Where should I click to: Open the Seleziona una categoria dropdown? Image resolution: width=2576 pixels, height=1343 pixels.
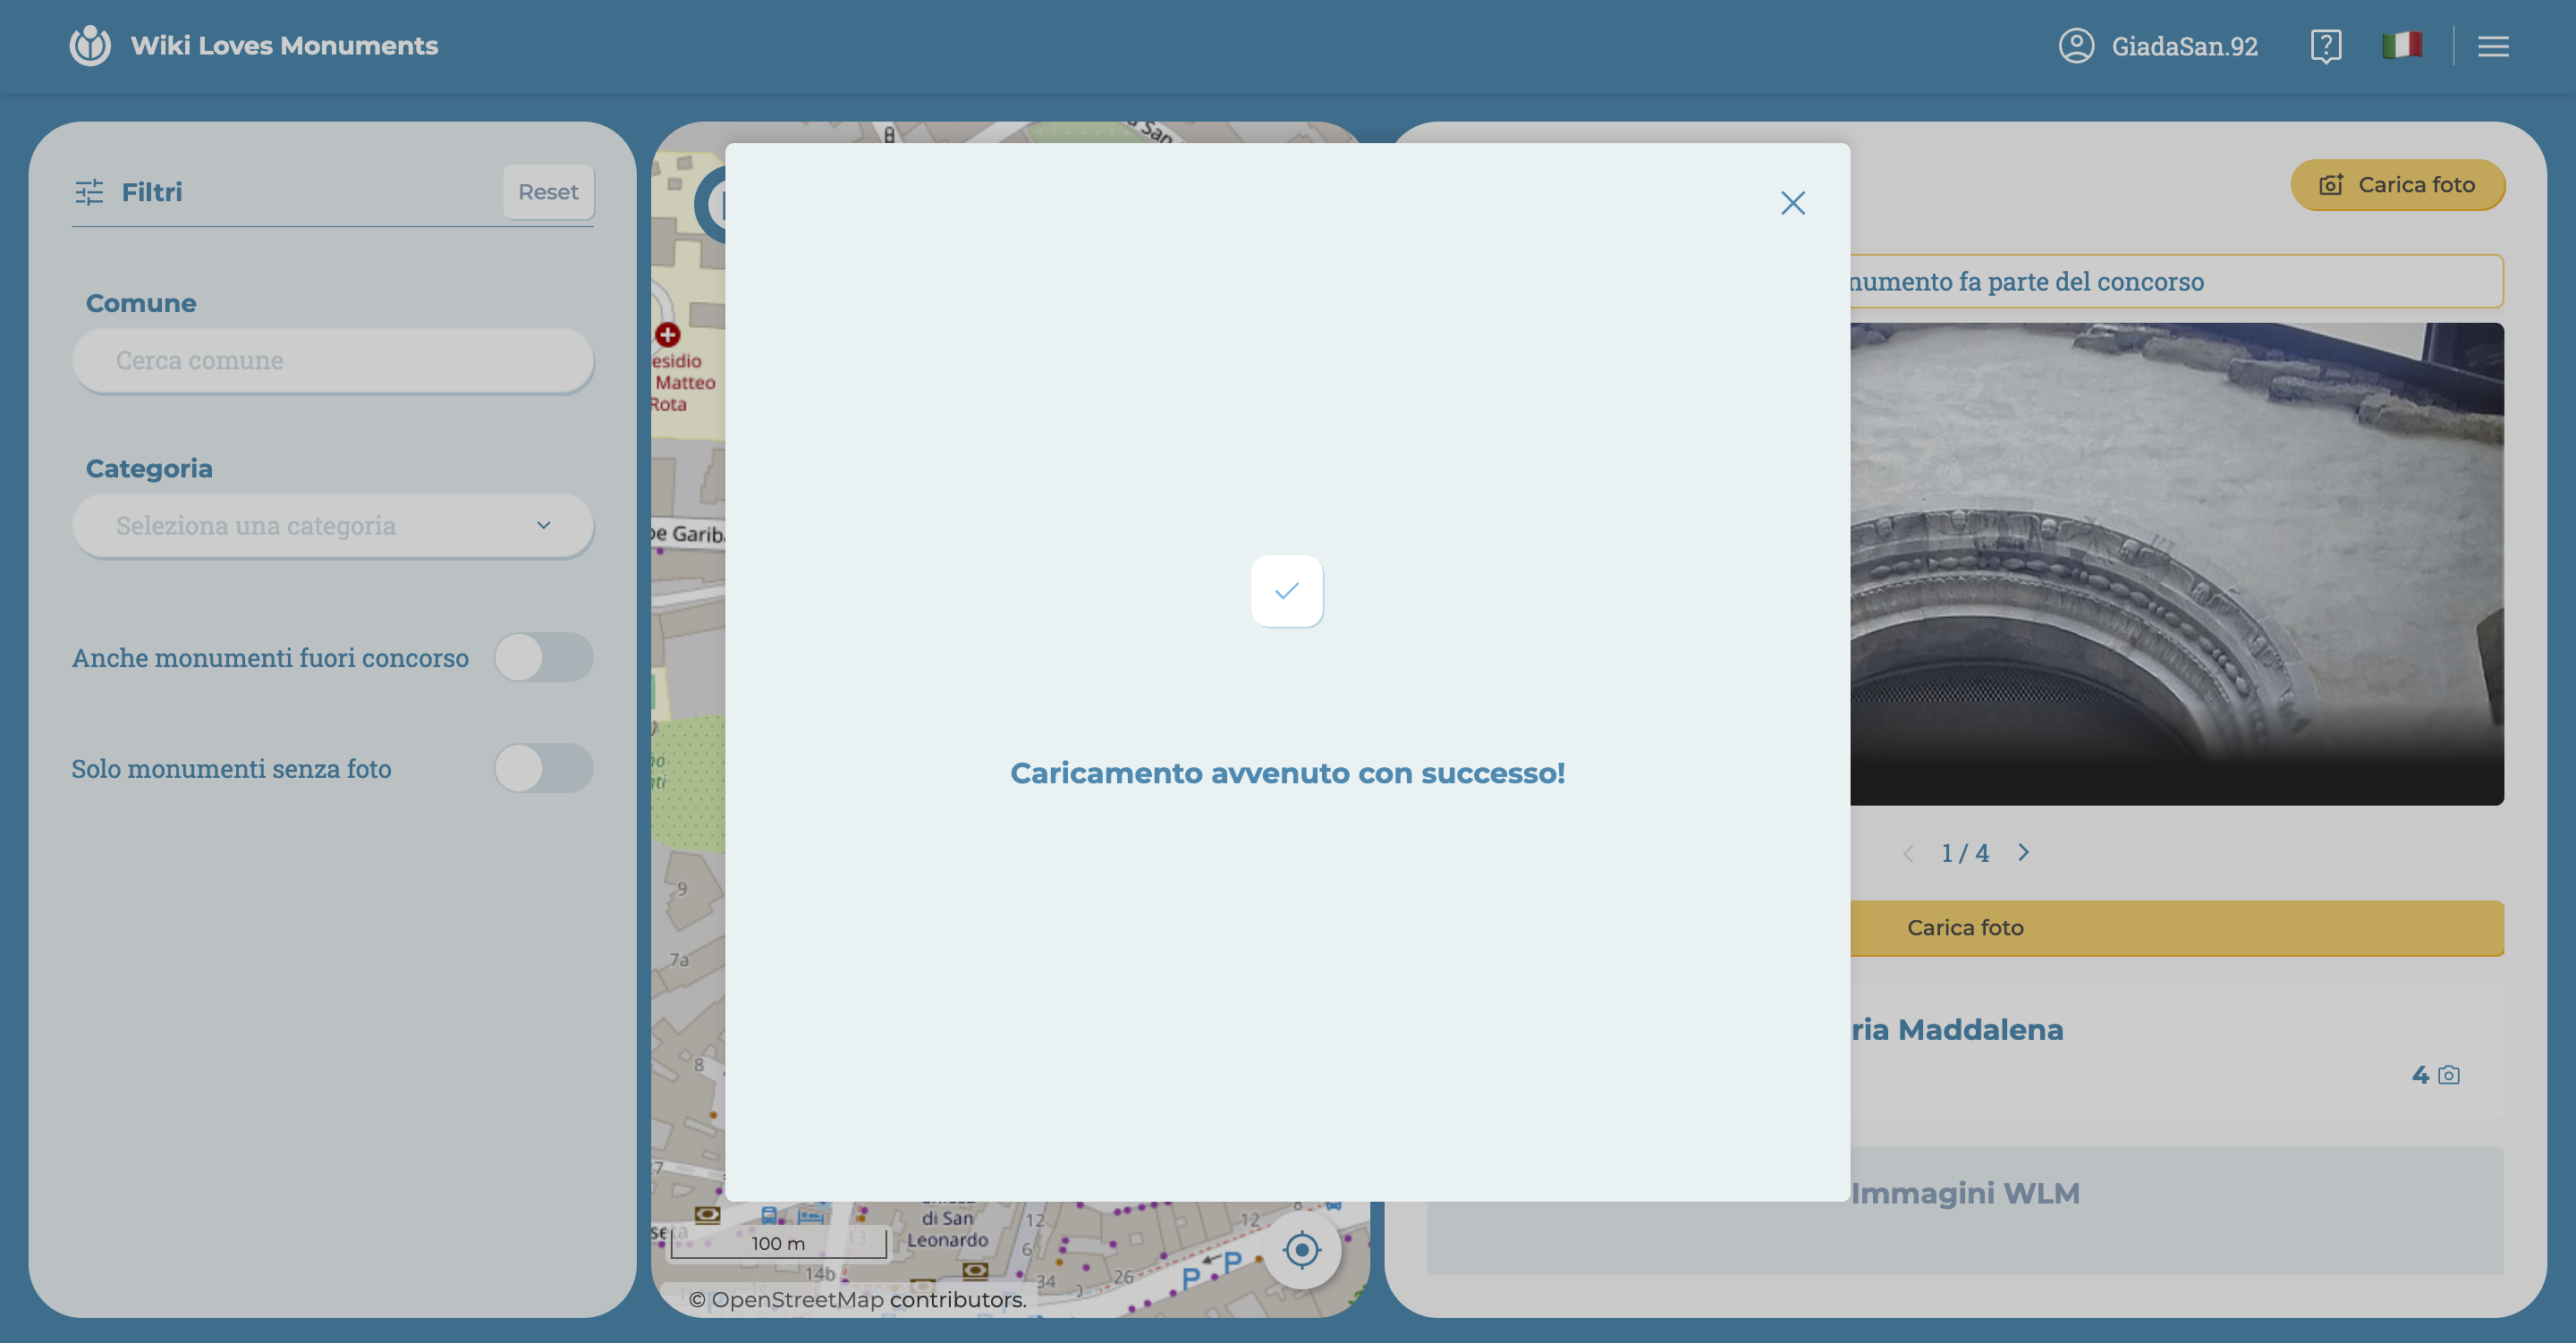pos(333,525)
